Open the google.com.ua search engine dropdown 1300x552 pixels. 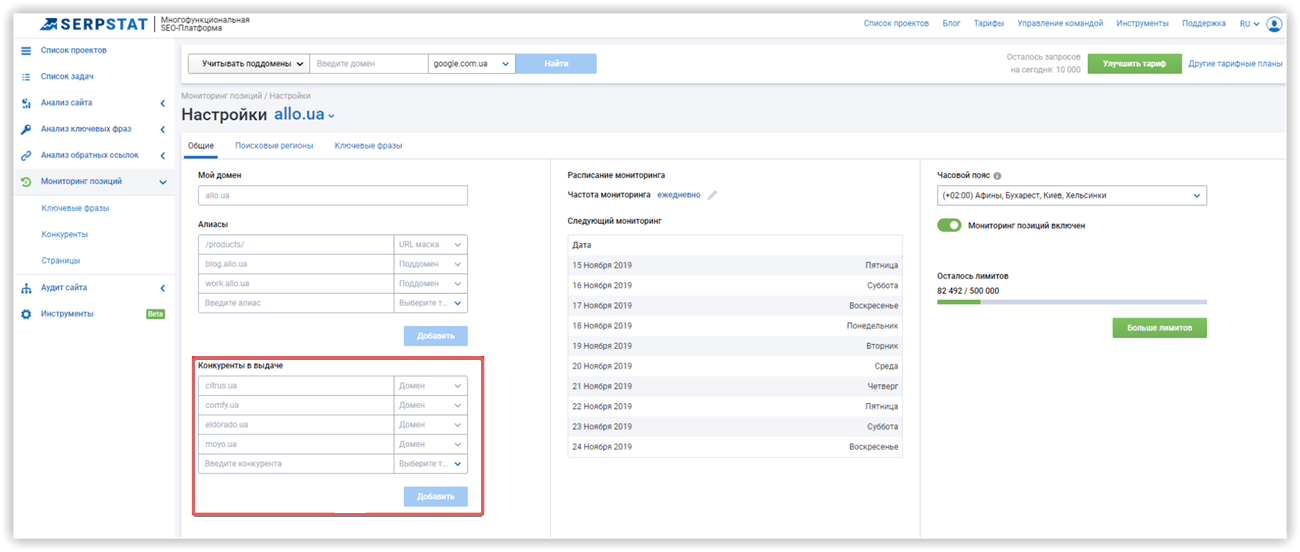click(x=471, y=64)
